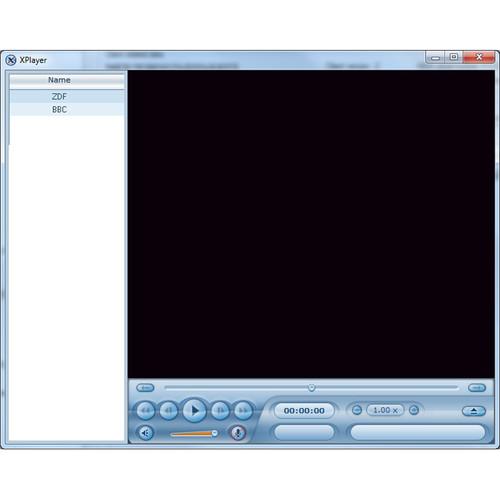The width and height of the screenshot is (500, 500).
Task: Click the seek bar thumb marker
Action: 312,388
